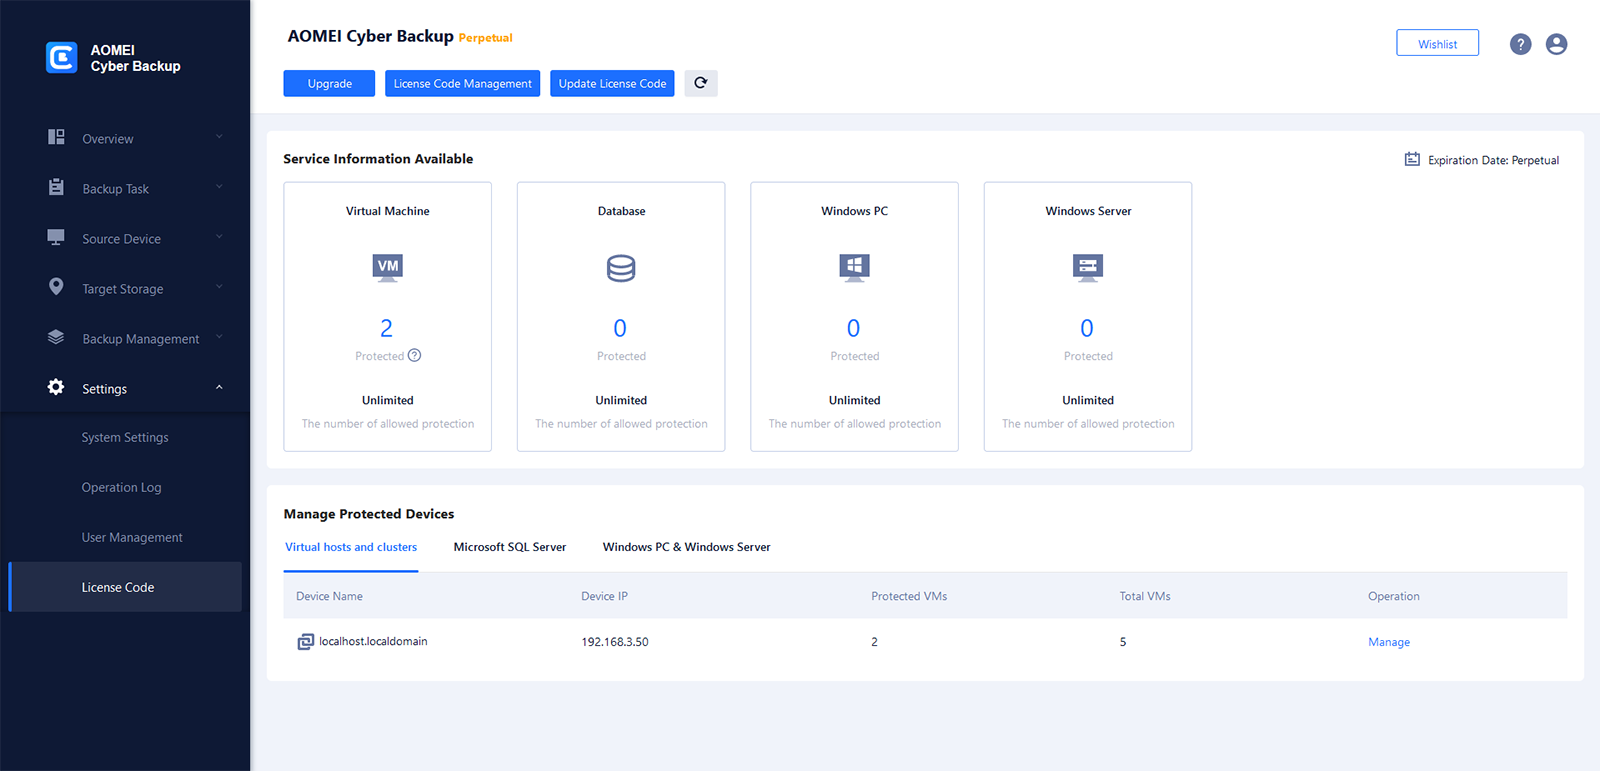Click the Windows Server icon
1600x771 pixels.
coord(1087,267)
